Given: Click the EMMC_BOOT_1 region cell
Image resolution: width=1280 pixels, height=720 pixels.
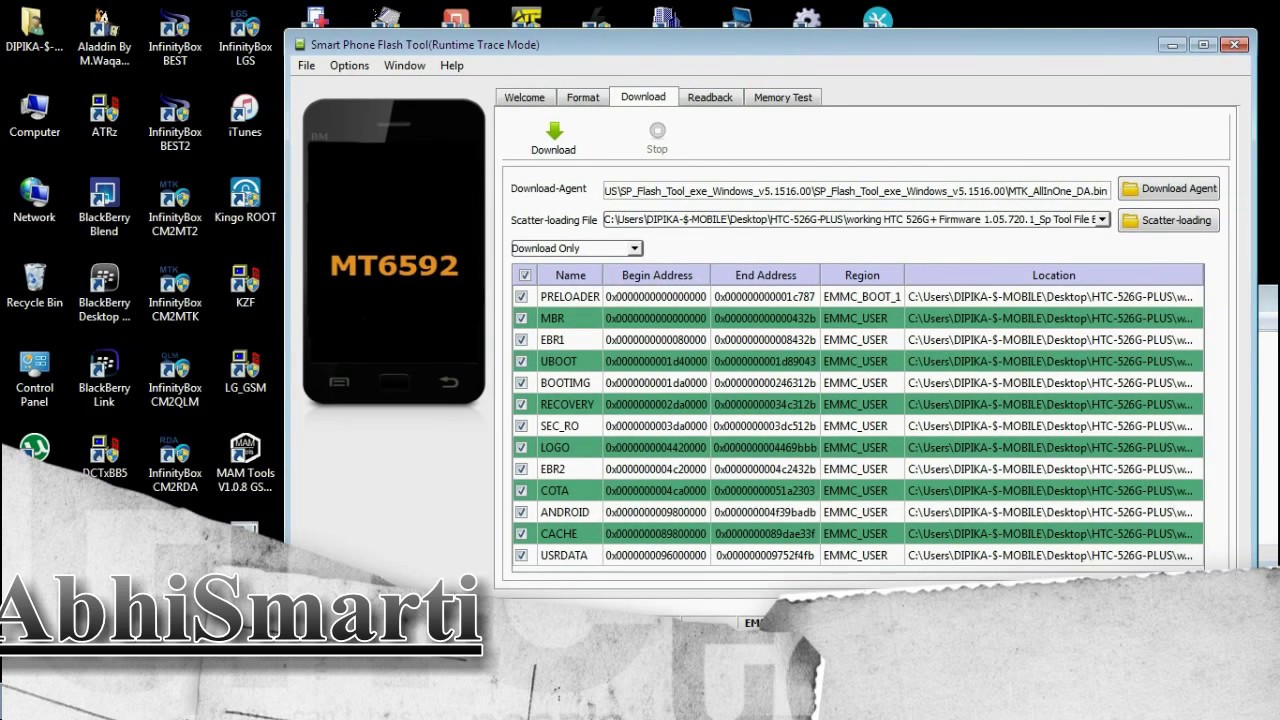Looking at the screenshot, I should [x=862, y=297].
